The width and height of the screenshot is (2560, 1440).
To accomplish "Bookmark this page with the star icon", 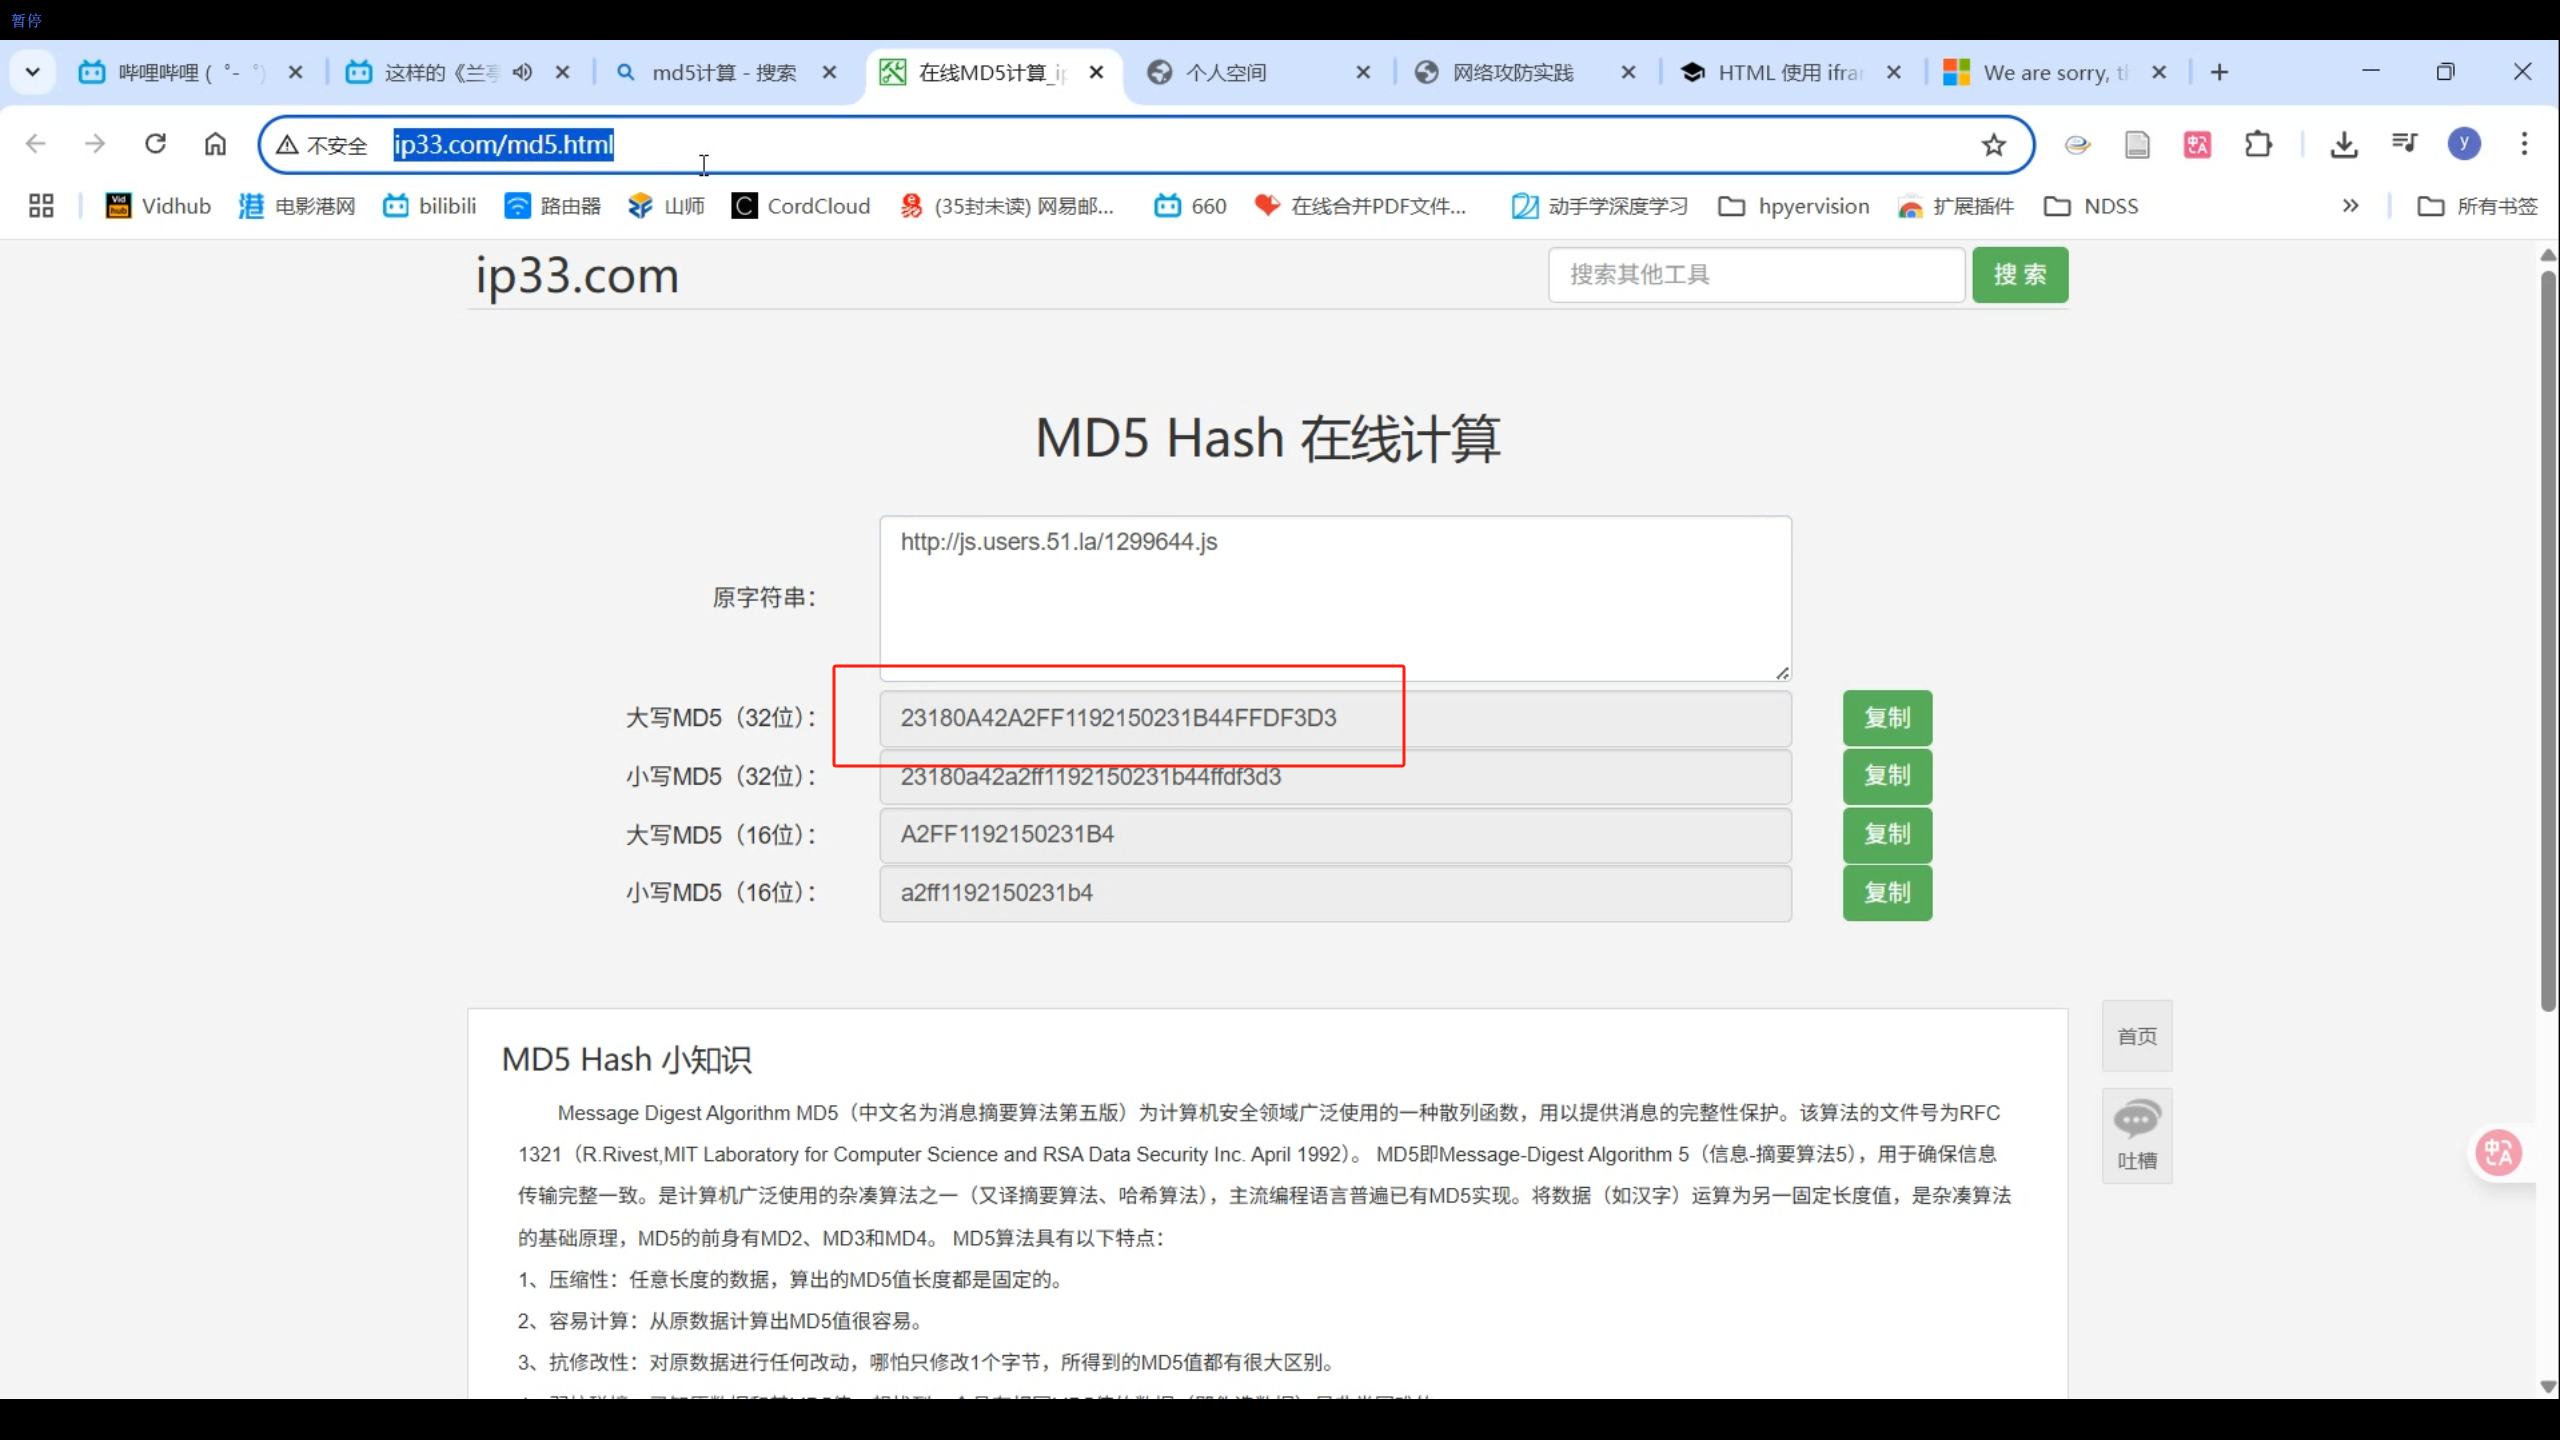I will 1993,145.
